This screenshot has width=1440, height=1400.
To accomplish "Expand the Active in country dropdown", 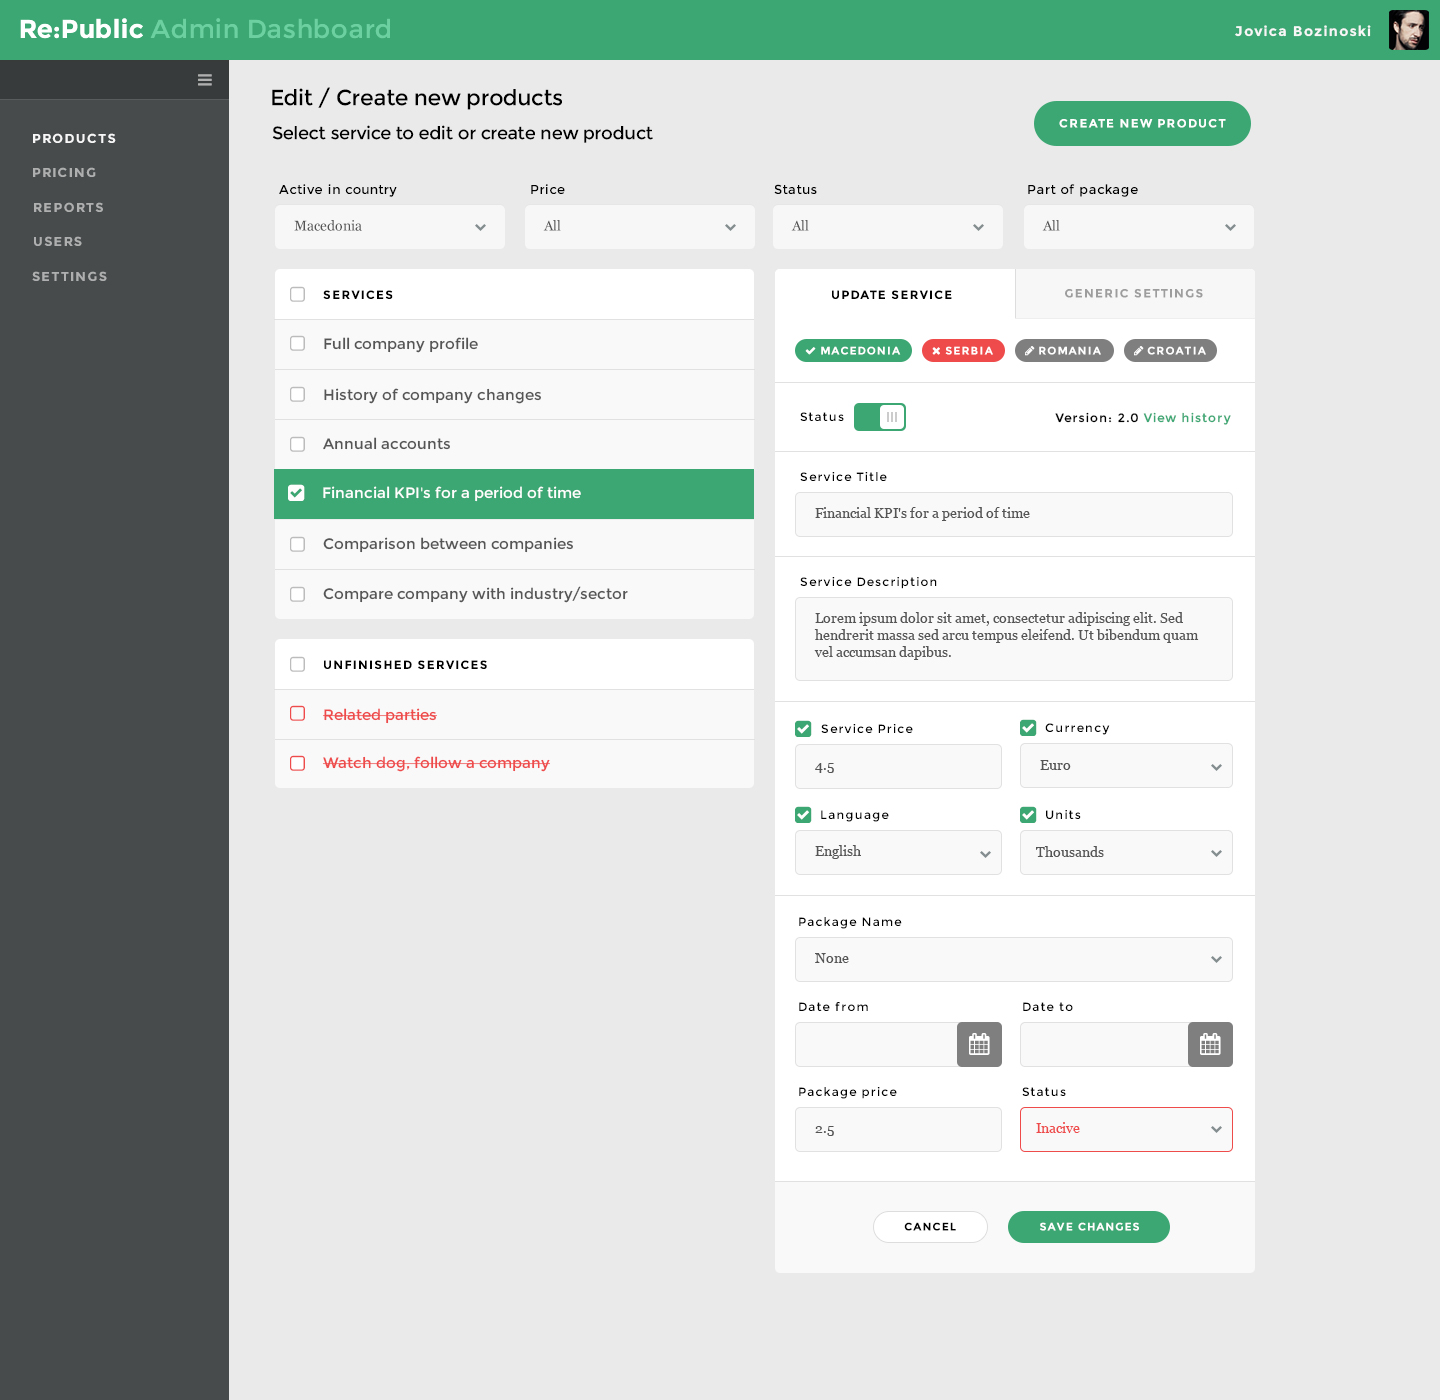I will [x=390, y=227].
